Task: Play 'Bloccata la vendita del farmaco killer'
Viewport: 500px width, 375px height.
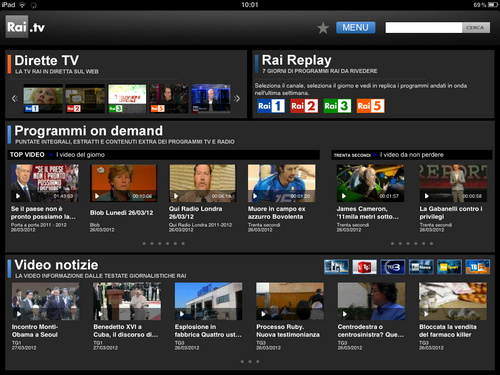Action: pos(453,301)
